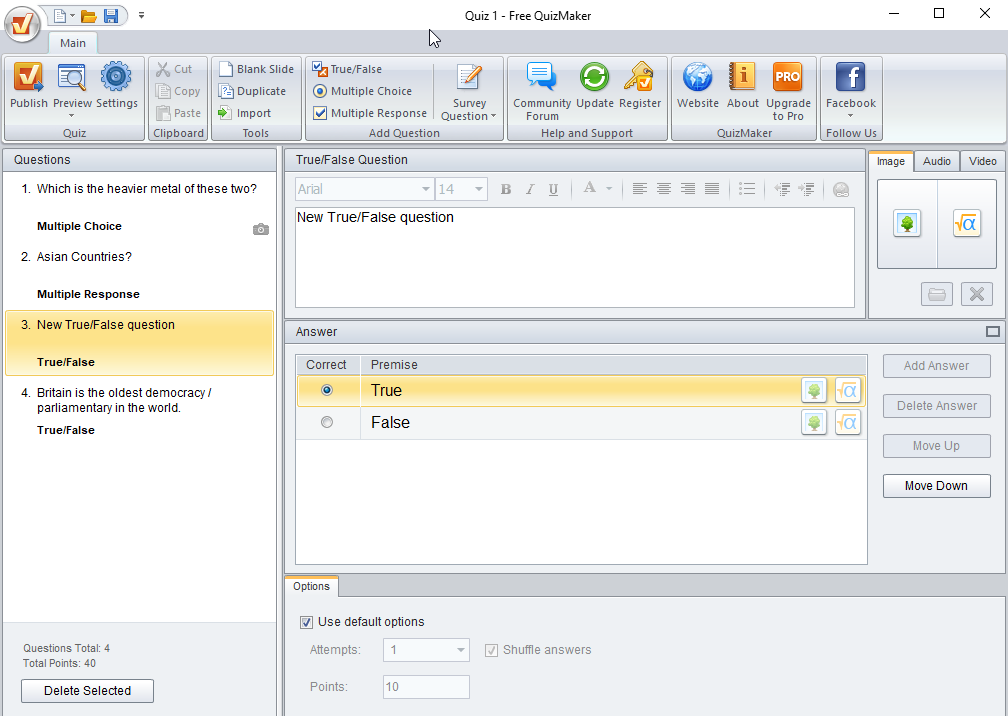Open the About info icon
1008x716 pixels.
742,77
